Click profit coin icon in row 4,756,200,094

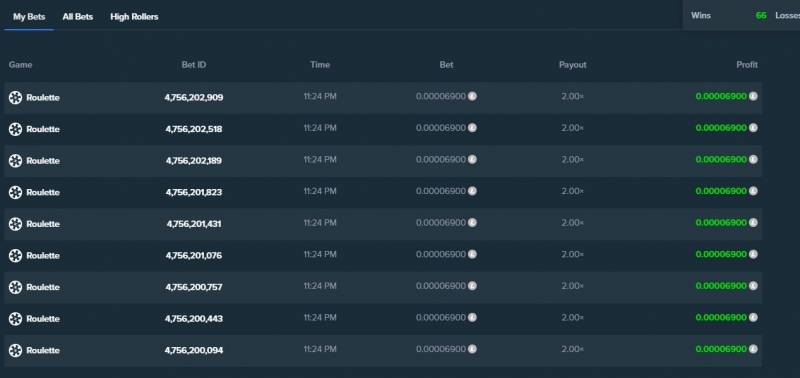pyautogui.click(x=753, y=349)
